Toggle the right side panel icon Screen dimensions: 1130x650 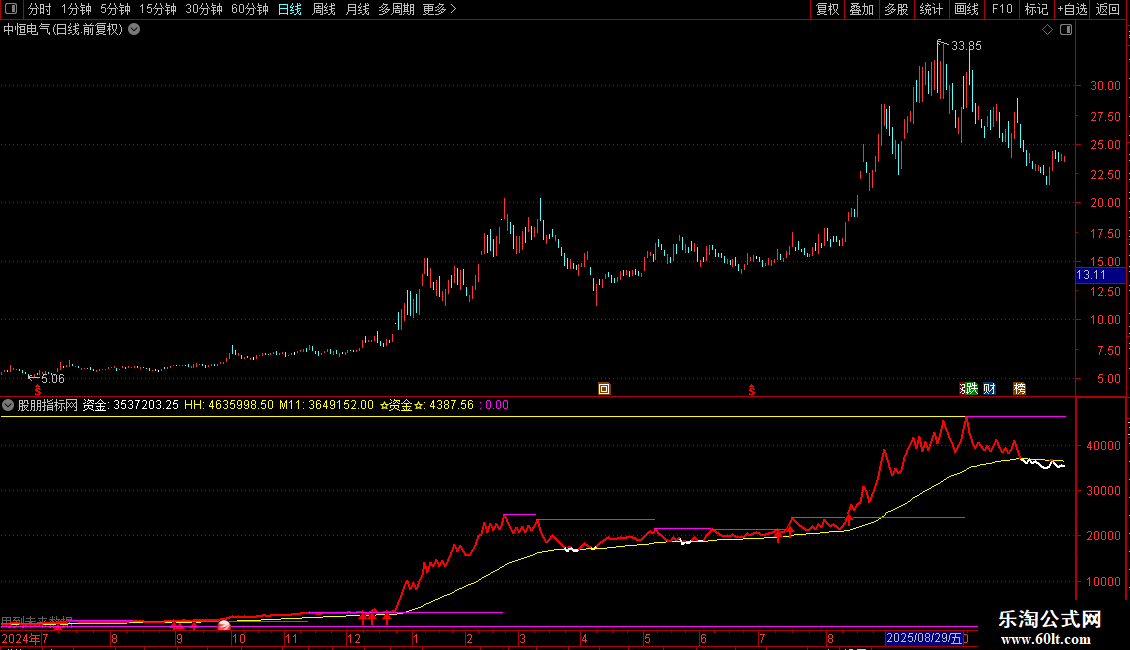coord(1066,30)
